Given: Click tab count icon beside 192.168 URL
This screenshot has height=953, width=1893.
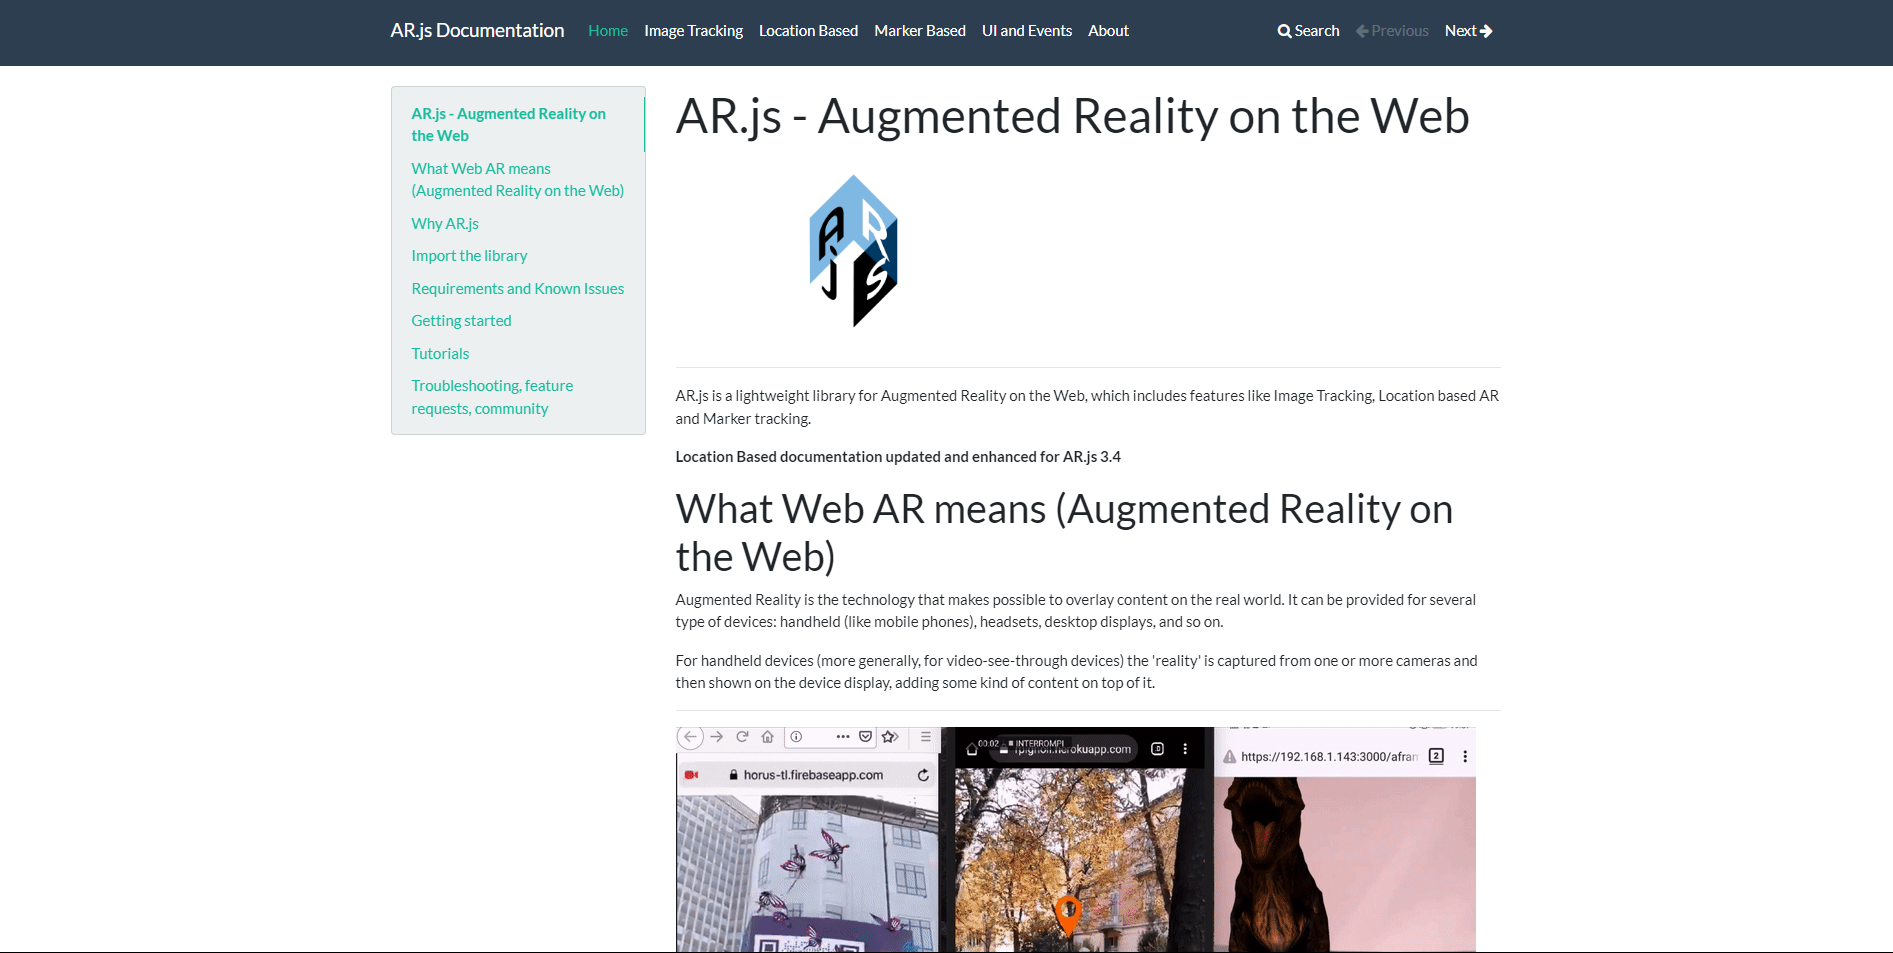Looking at the screenshot, I should point(1437,756).
